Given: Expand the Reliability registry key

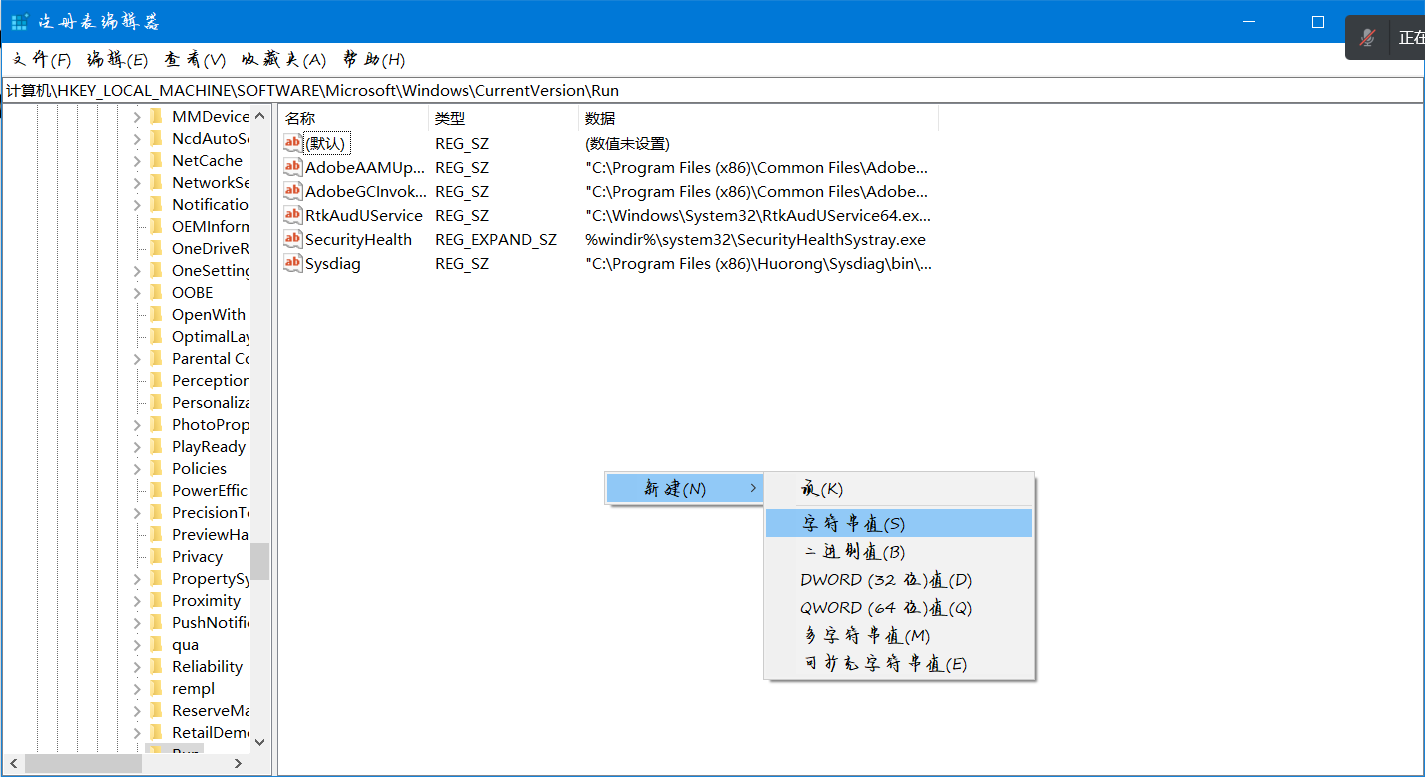Looking at the screenshot, I should click(x=139, y=666).
